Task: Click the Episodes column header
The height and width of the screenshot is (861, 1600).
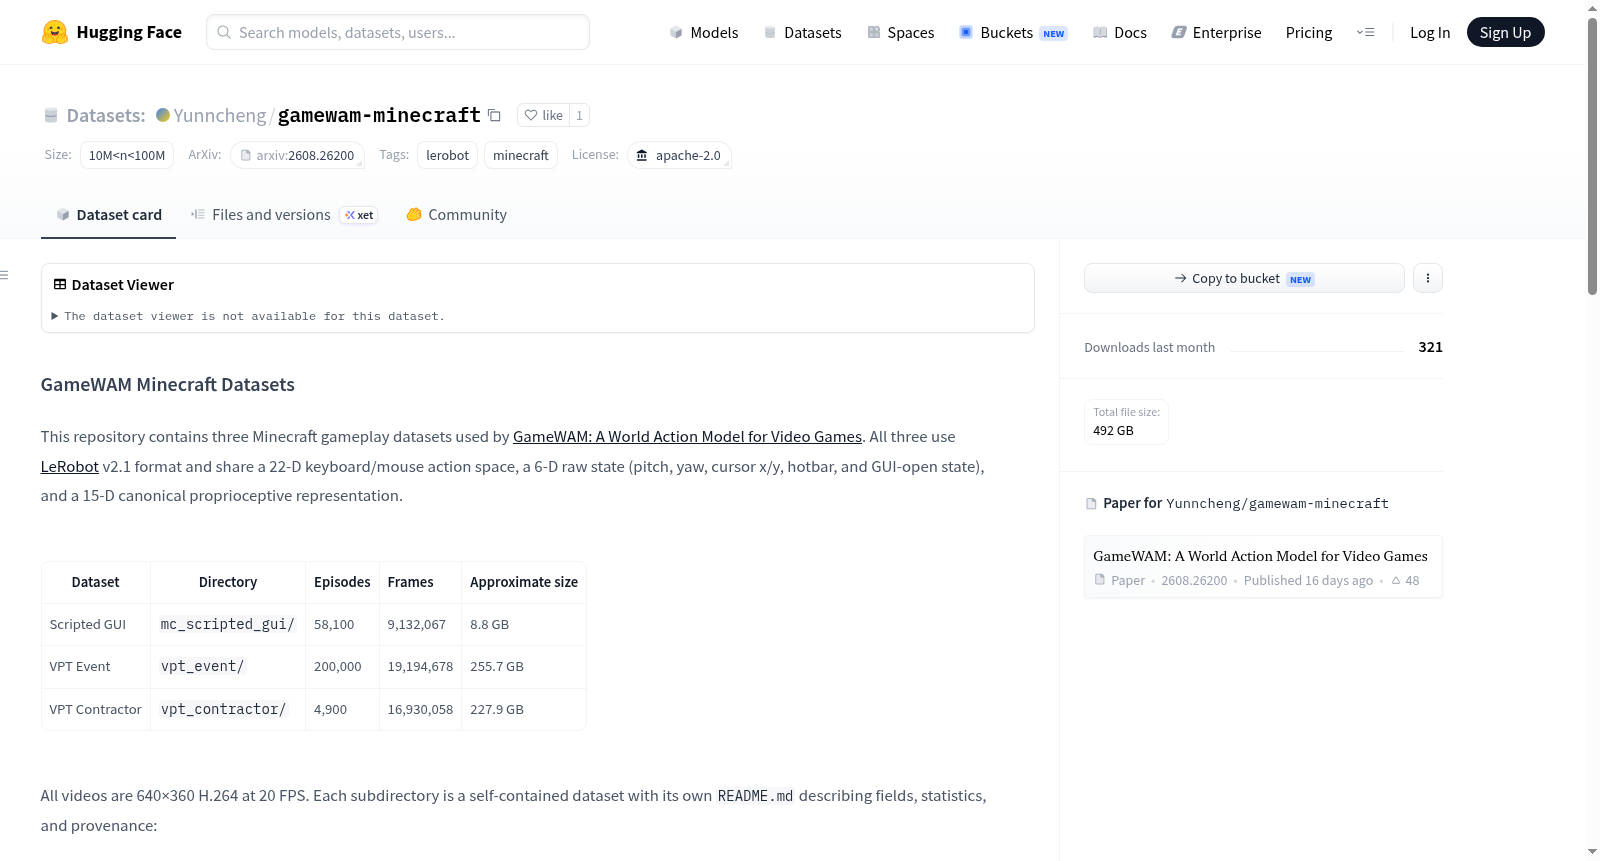Action: click(342, 582)
